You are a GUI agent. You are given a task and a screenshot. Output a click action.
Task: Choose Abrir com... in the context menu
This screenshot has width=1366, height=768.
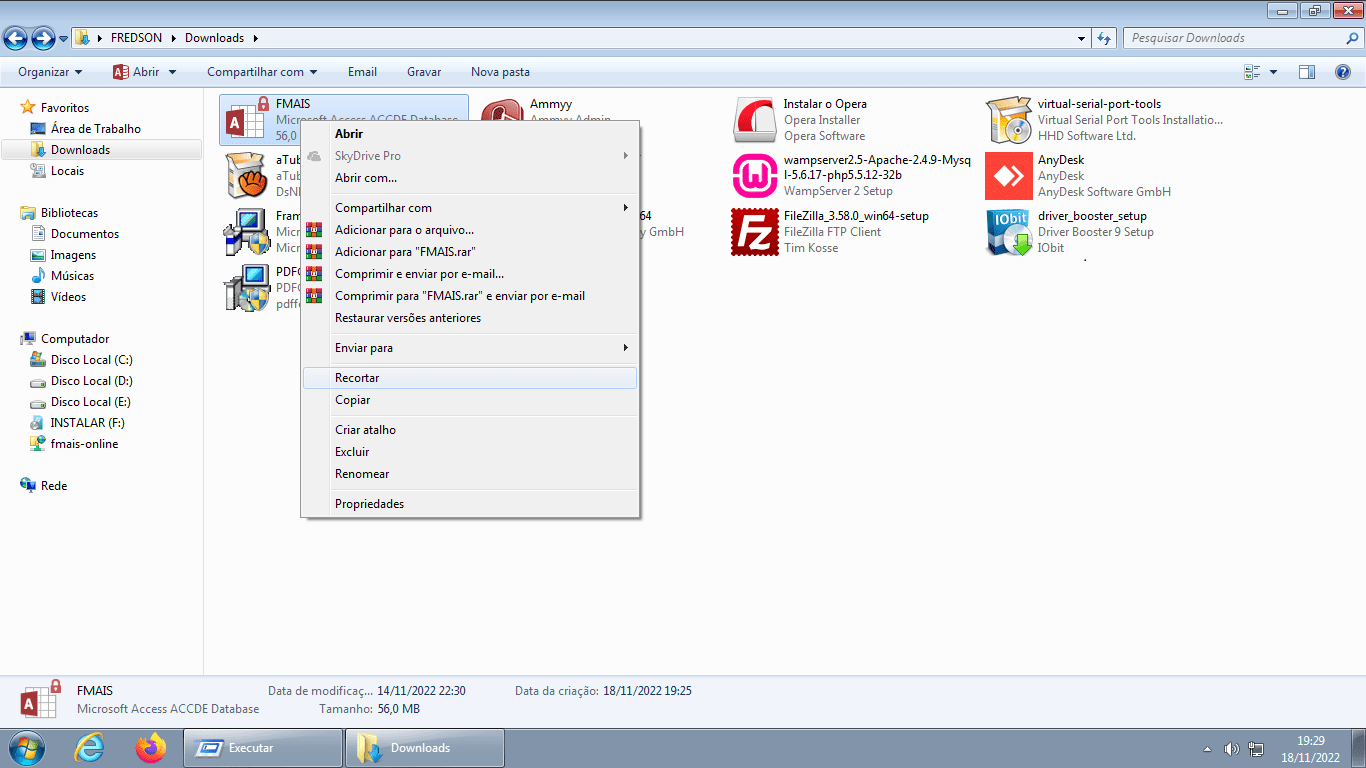(x=470, y=178)
